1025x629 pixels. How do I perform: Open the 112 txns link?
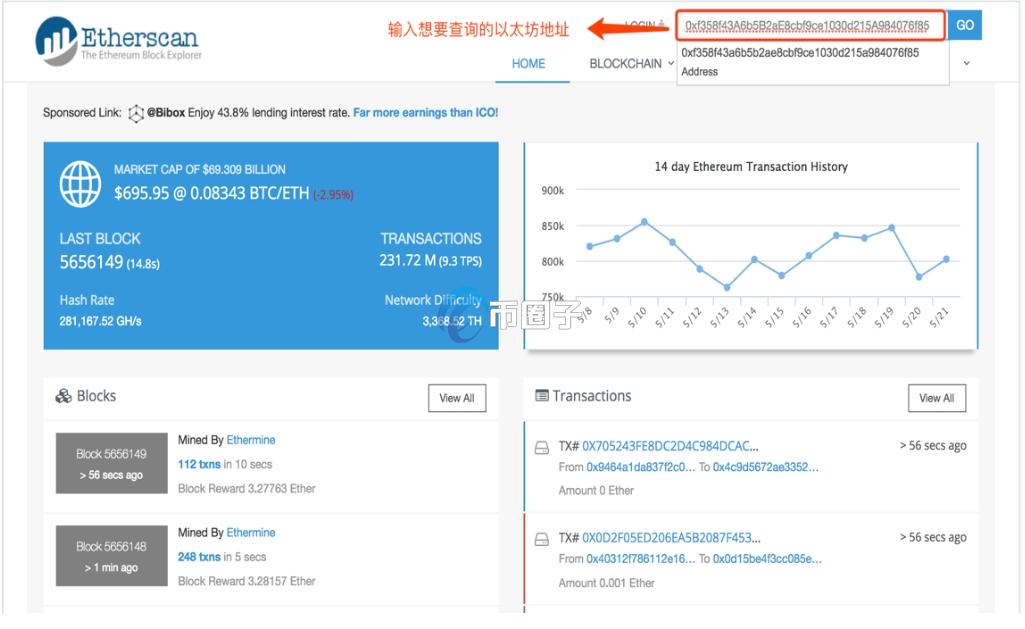pos(199,464)
